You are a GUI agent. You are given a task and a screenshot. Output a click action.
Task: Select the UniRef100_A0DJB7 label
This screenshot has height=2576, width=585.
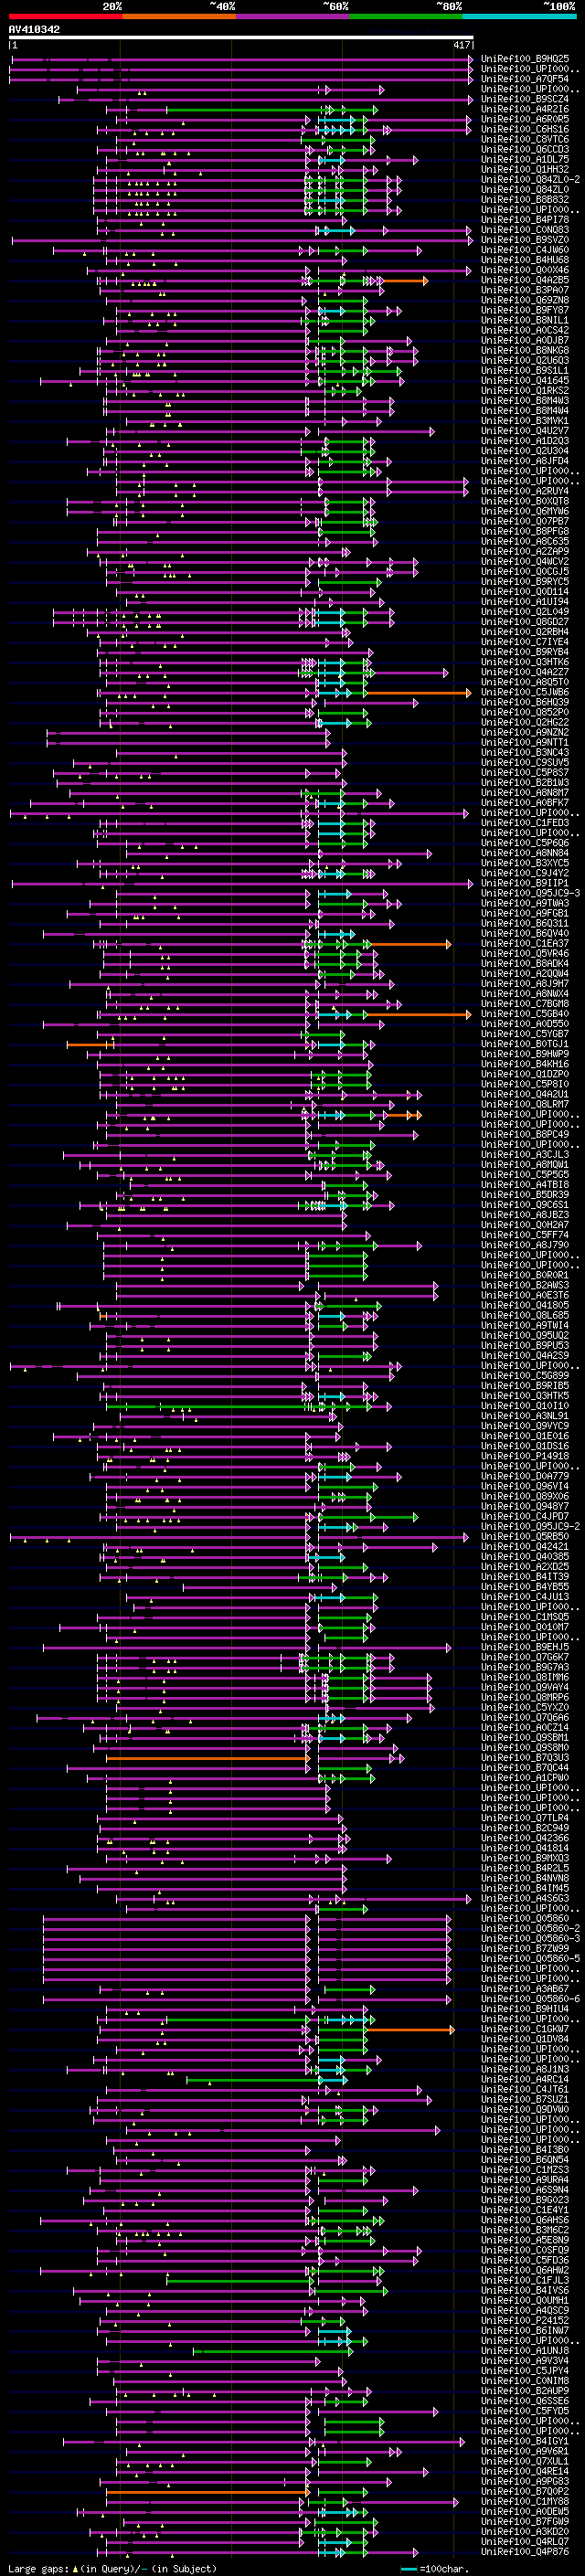tap(525, 340)
